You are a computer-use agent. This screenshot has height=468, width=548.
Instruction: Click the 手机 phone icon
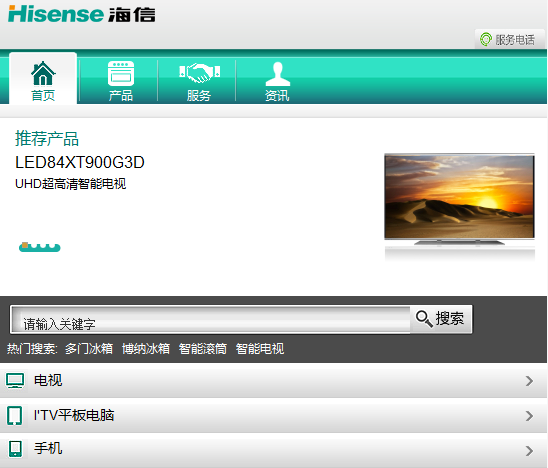[15, 449]
